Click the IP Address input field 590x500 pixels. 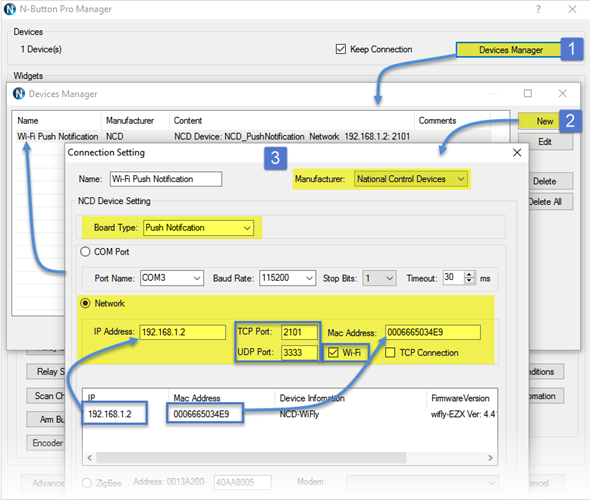(x=182, y=332)
